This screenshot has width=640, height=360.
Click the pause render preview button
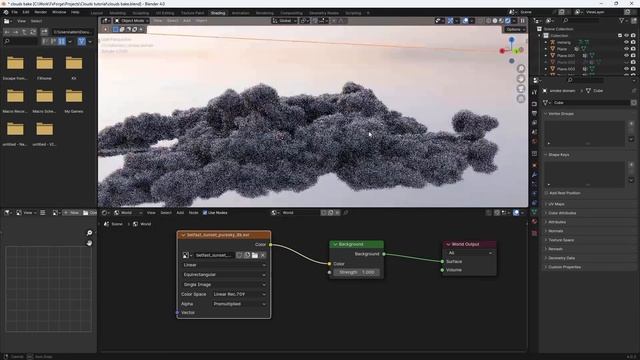point(522,20)
